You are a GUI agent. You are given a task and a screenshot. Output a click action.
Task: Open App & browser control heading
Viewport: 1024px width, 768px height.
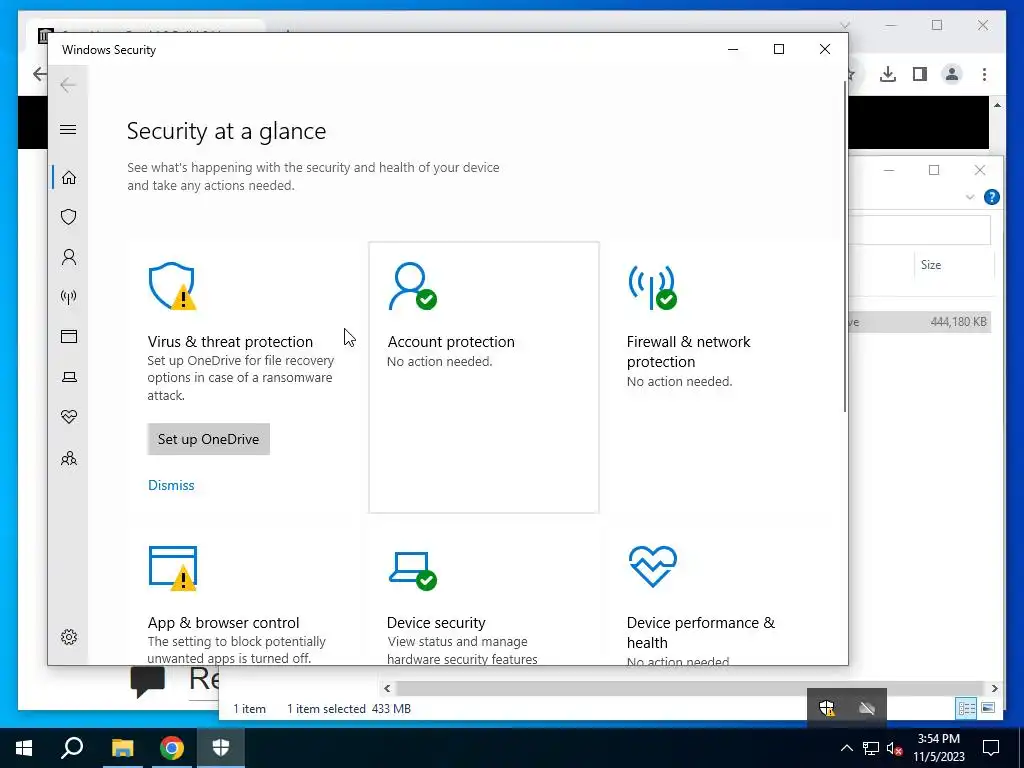click(223, 622)
